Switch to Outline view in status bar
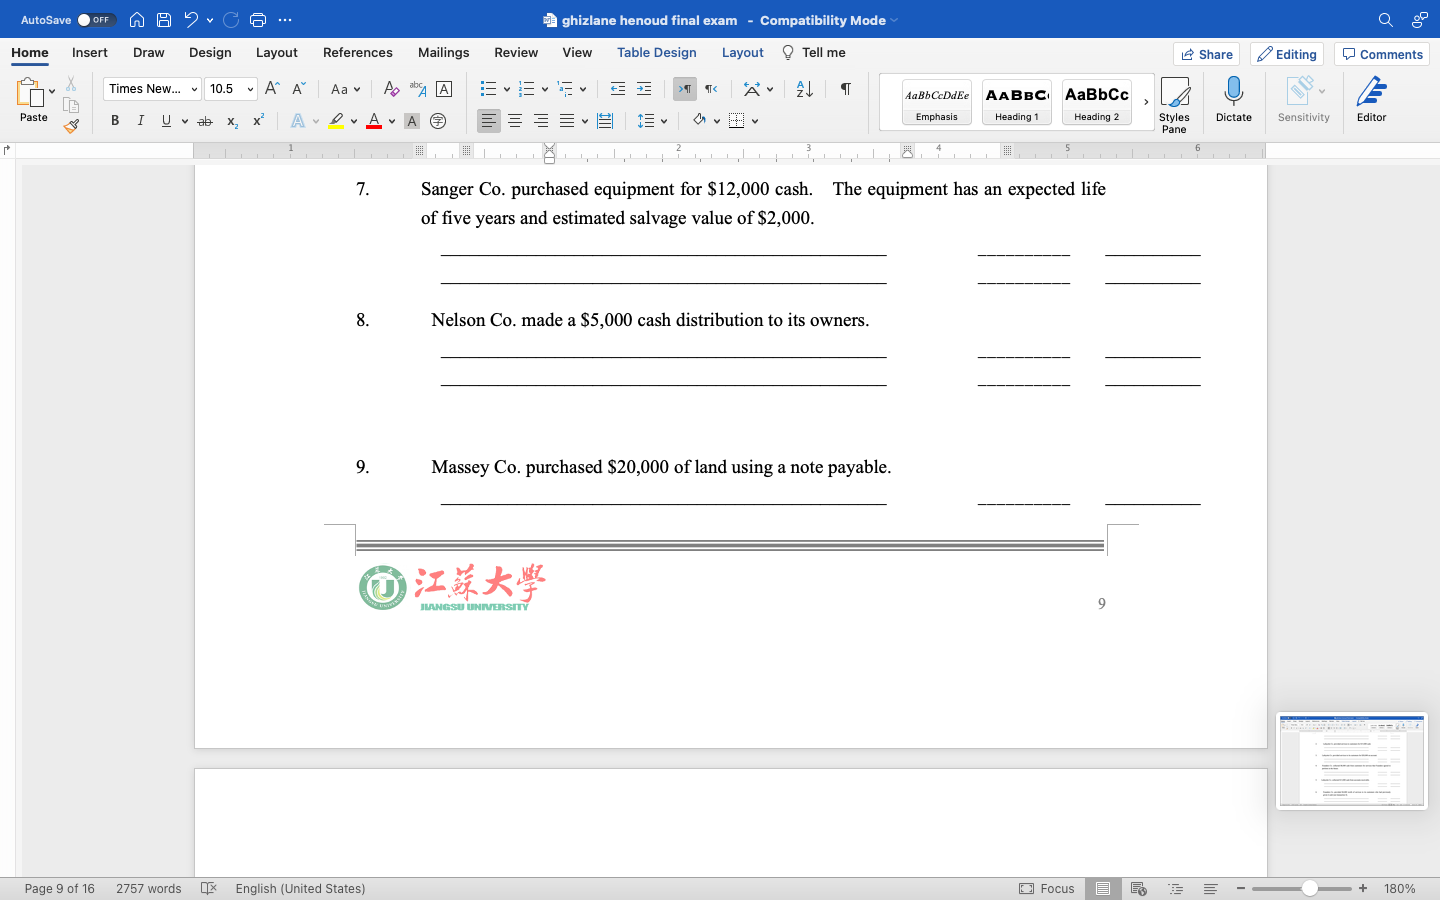 (1175, 888)
